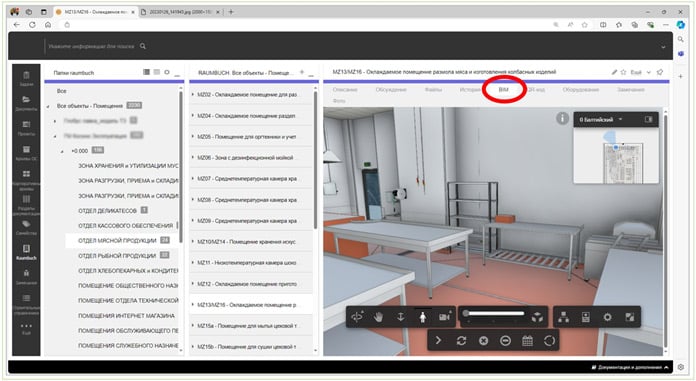Open the 3D viewer settings gear
The width and height of the screenshot is (696, 381).
[x=607, y=317]
